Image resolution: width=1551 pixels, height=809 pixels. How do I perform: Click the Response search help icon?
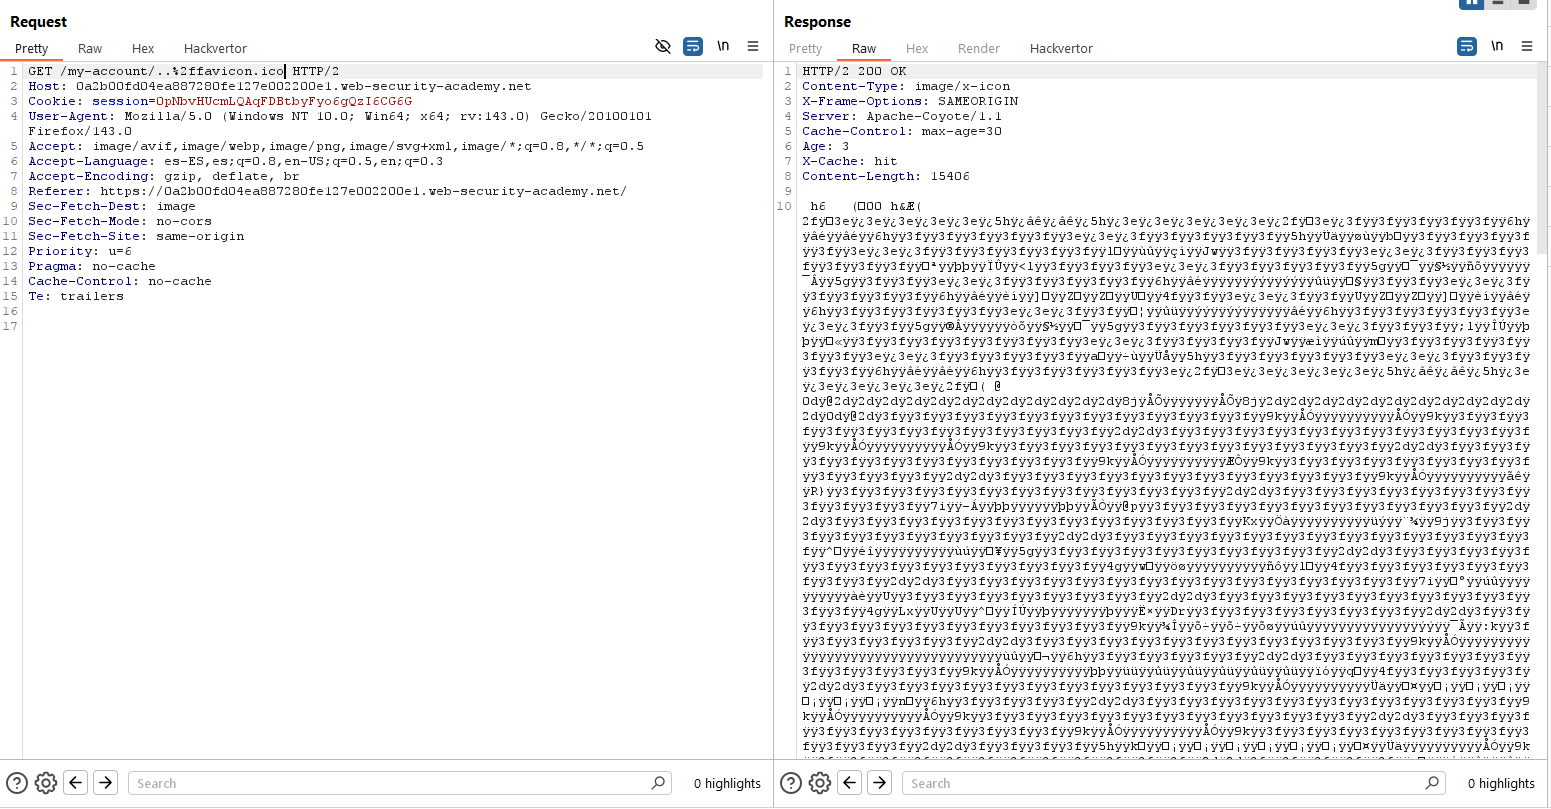point(791,783)
